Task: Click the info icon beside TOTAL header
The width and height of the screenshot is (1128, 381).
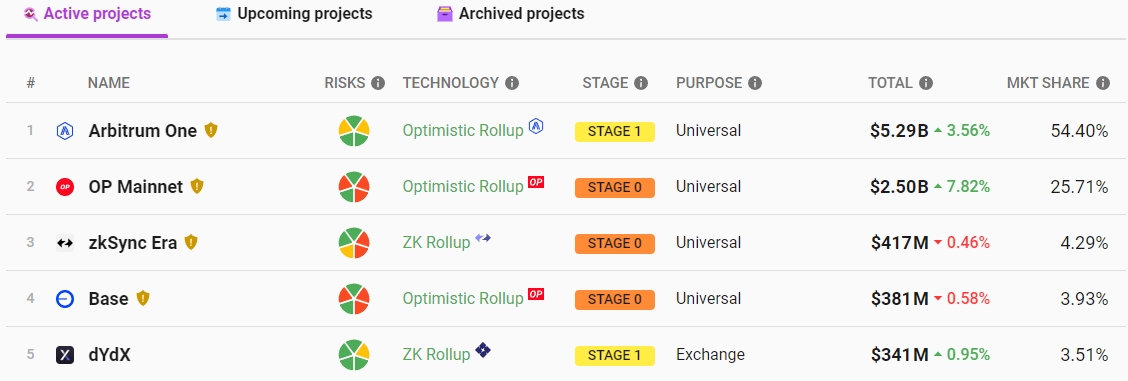Action: point(926,83)
